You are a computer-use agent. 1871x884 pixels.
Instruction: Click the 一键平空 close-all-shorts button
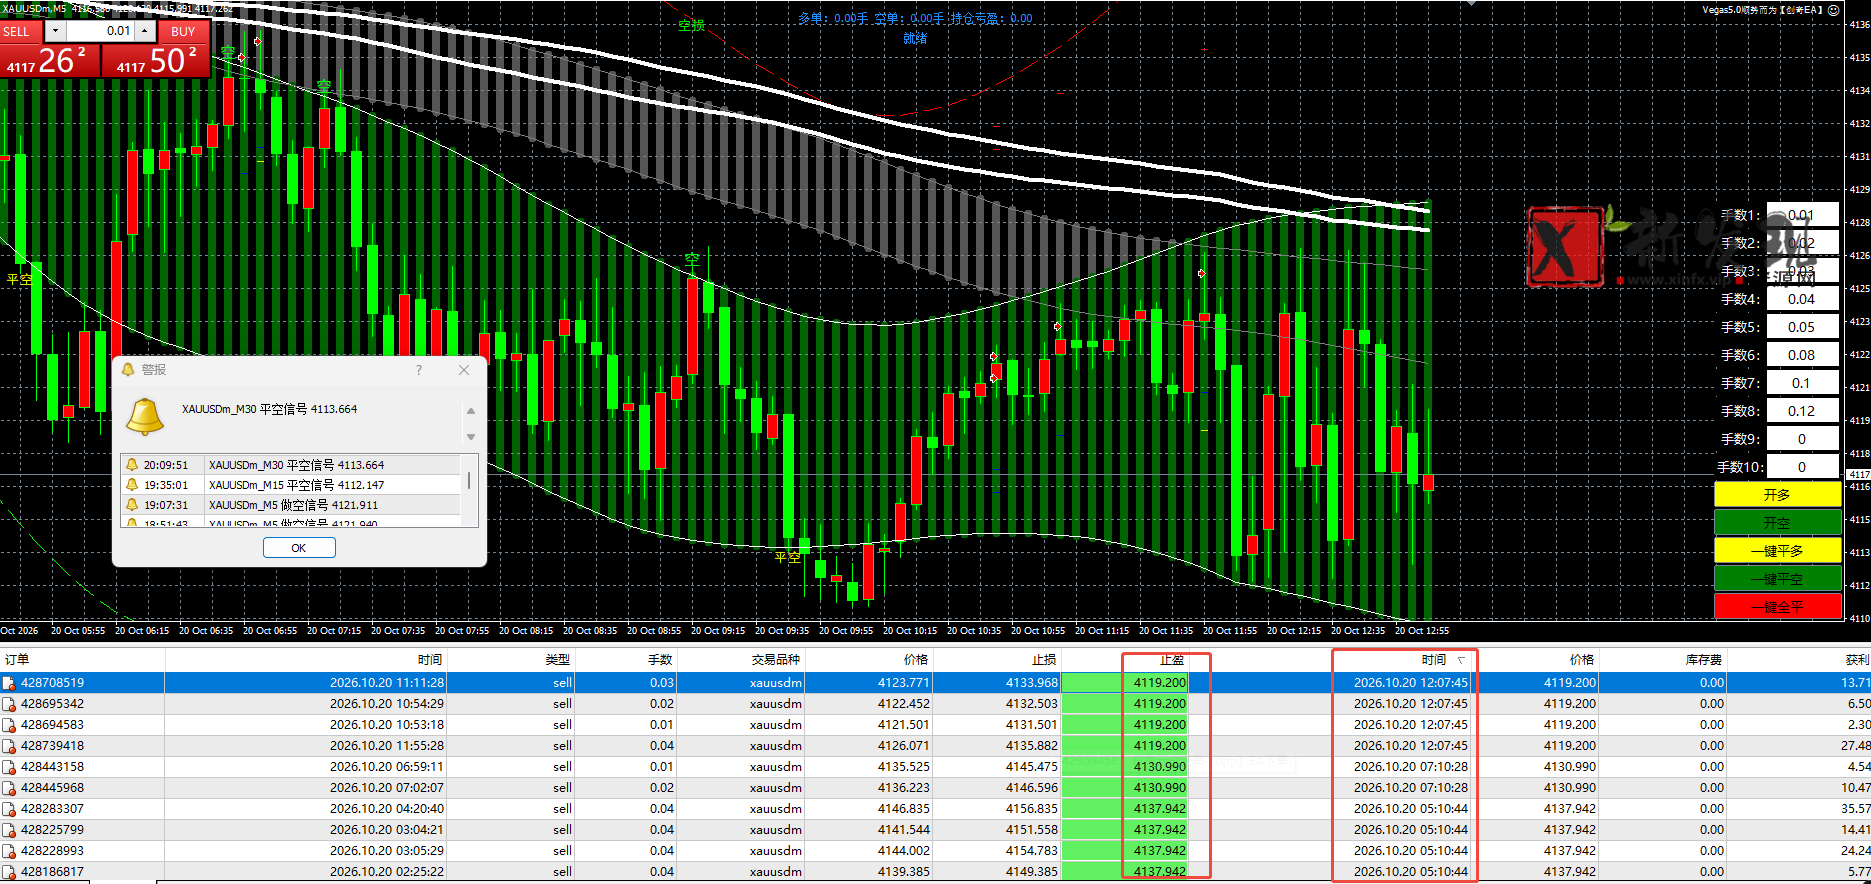(x=1777, y=579)
